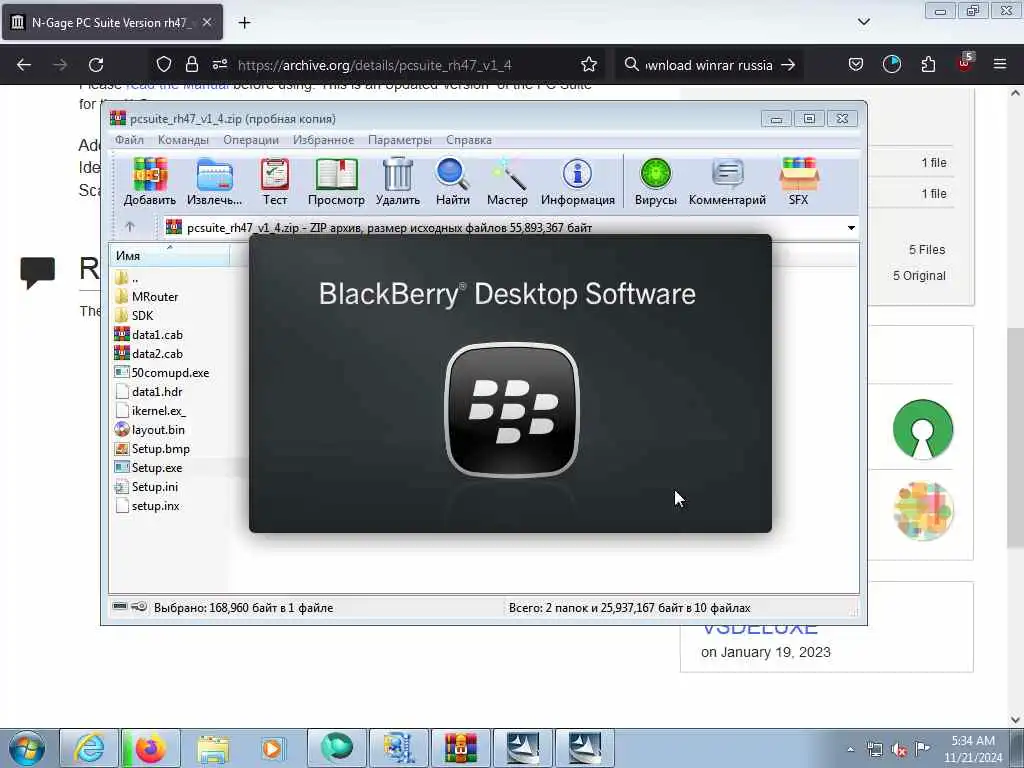
Task: Reload the page in Firefox
Action: (x=96, y=65)
